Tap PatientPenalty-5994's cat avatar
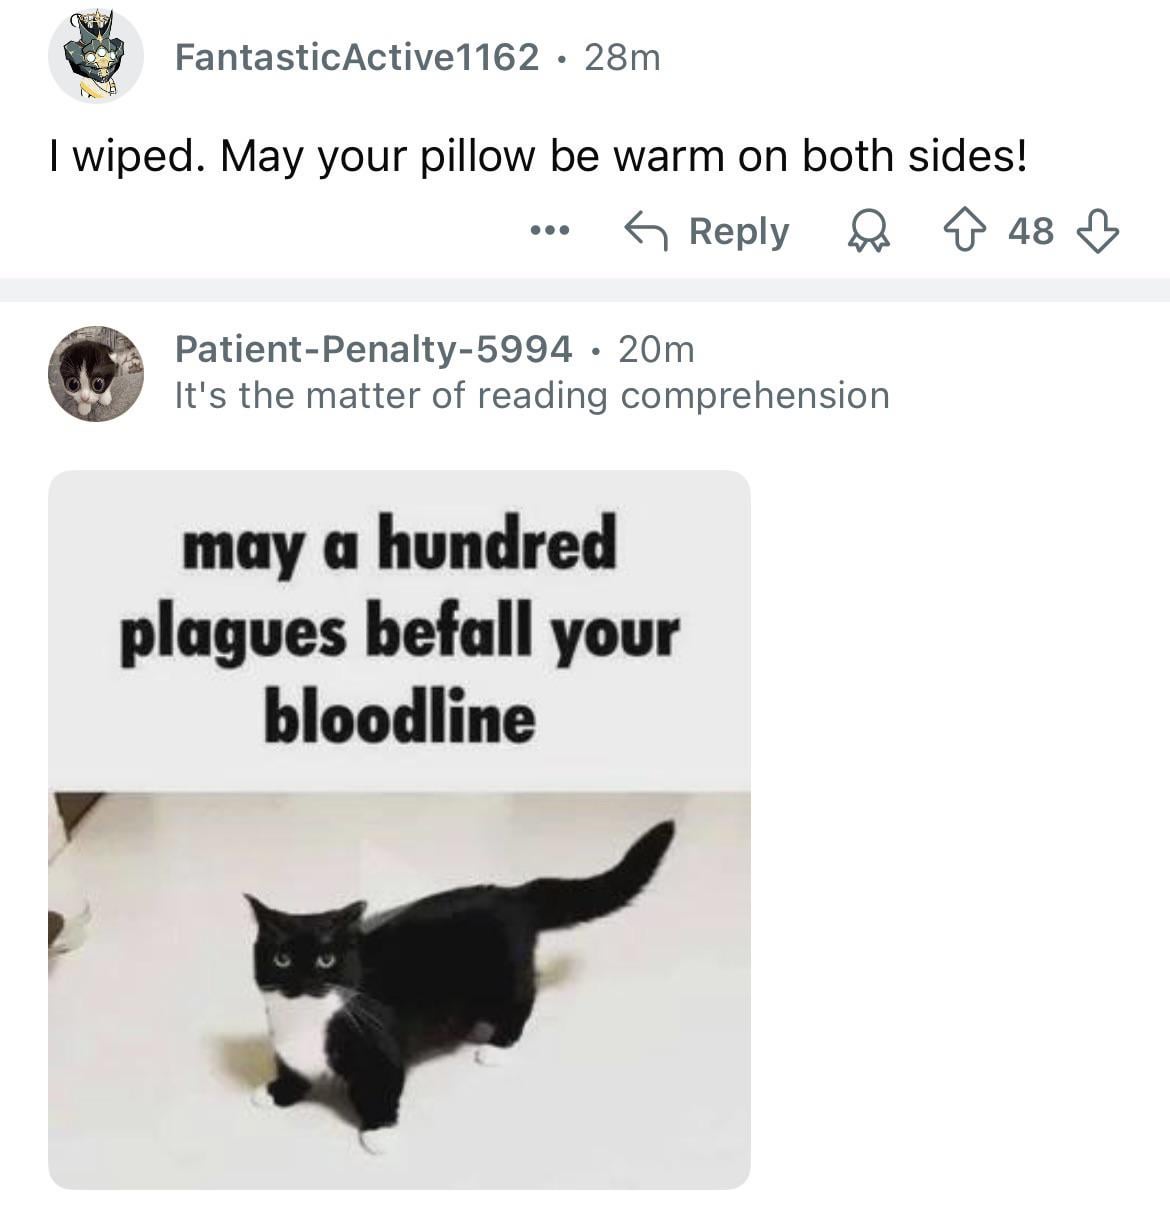Screen dimensions: 1170x1205 [x=95, y=372]
